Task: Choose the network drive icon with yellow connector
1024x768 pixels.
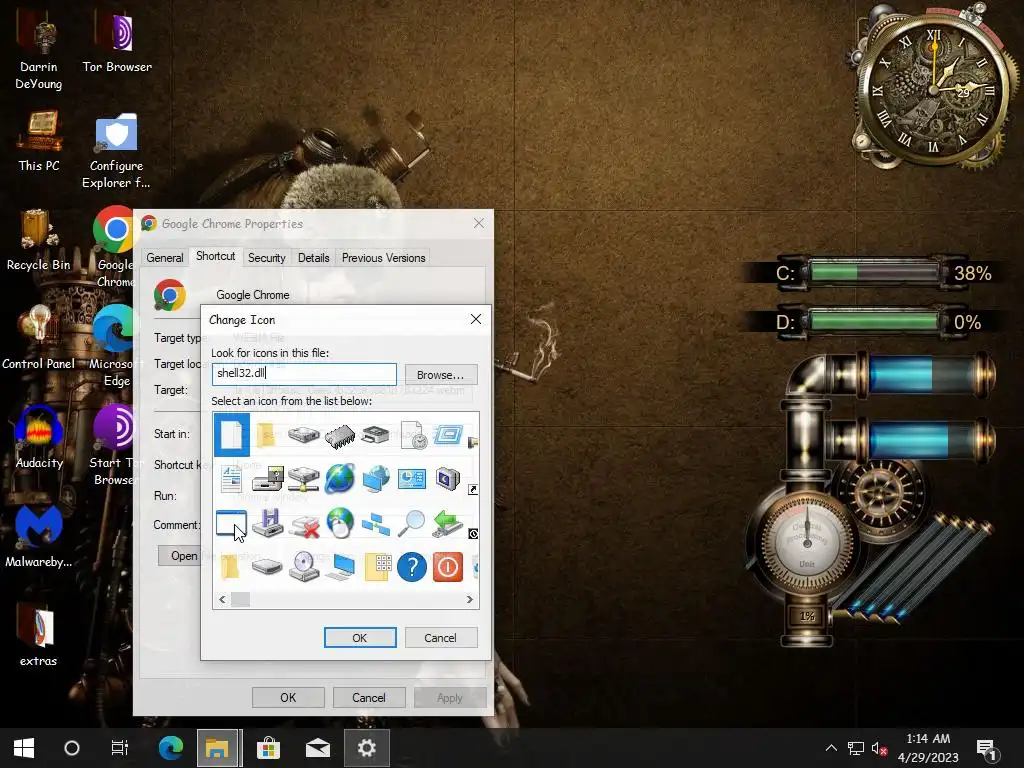Action: 304,479
